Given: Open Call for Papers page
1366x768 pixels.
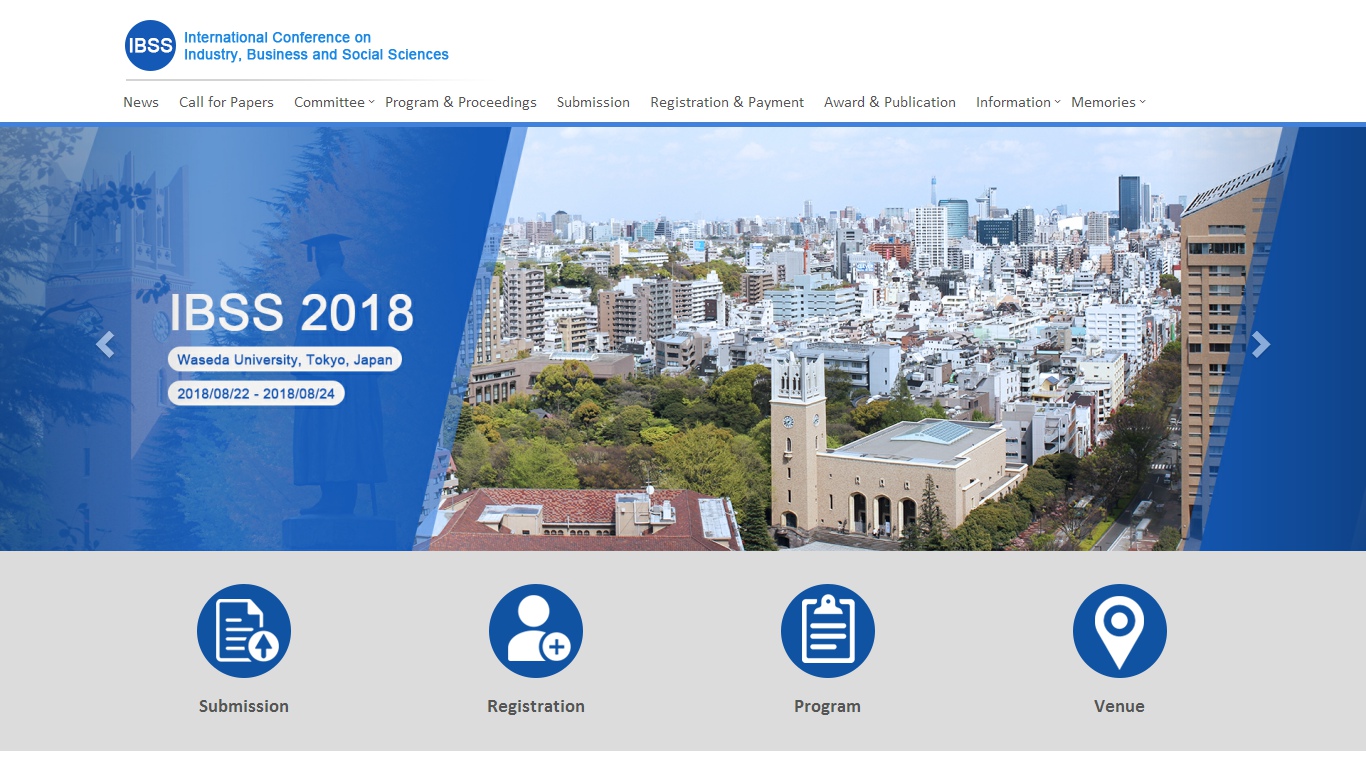Looking at the screenshot, I should [226, 102].
